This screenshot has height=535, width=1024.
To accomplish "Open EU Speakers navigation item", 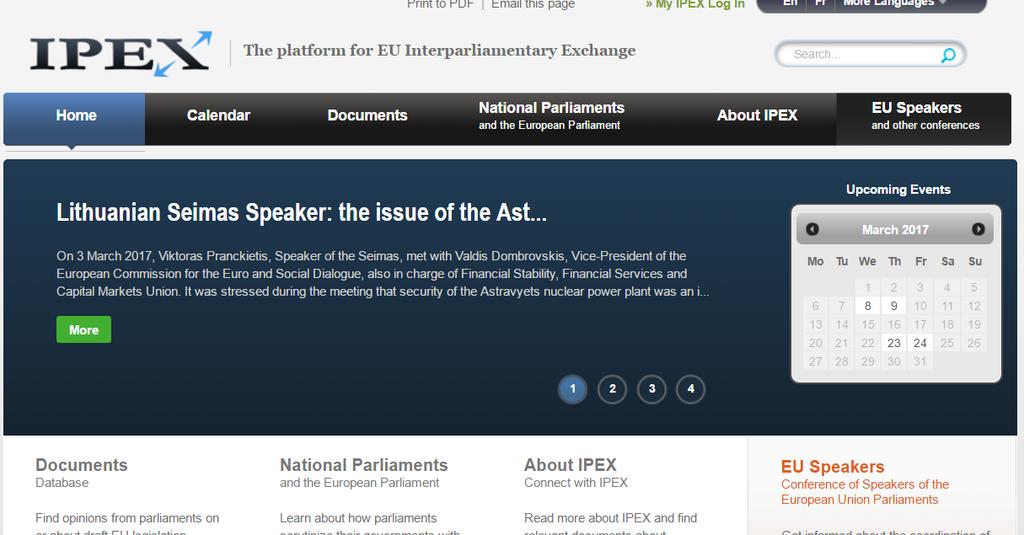I will pyautogui.click(x=925, y=118).
